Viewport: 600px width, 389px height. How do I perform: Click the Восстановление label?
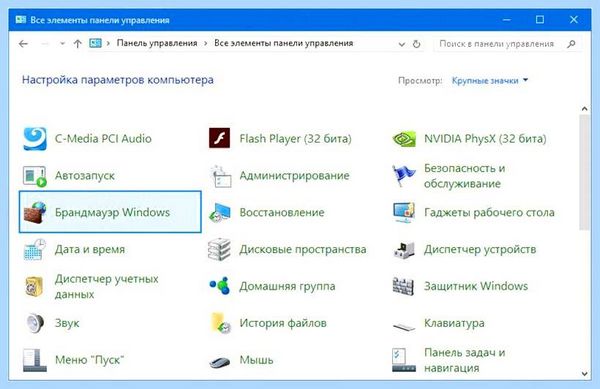tap(282, 212)
